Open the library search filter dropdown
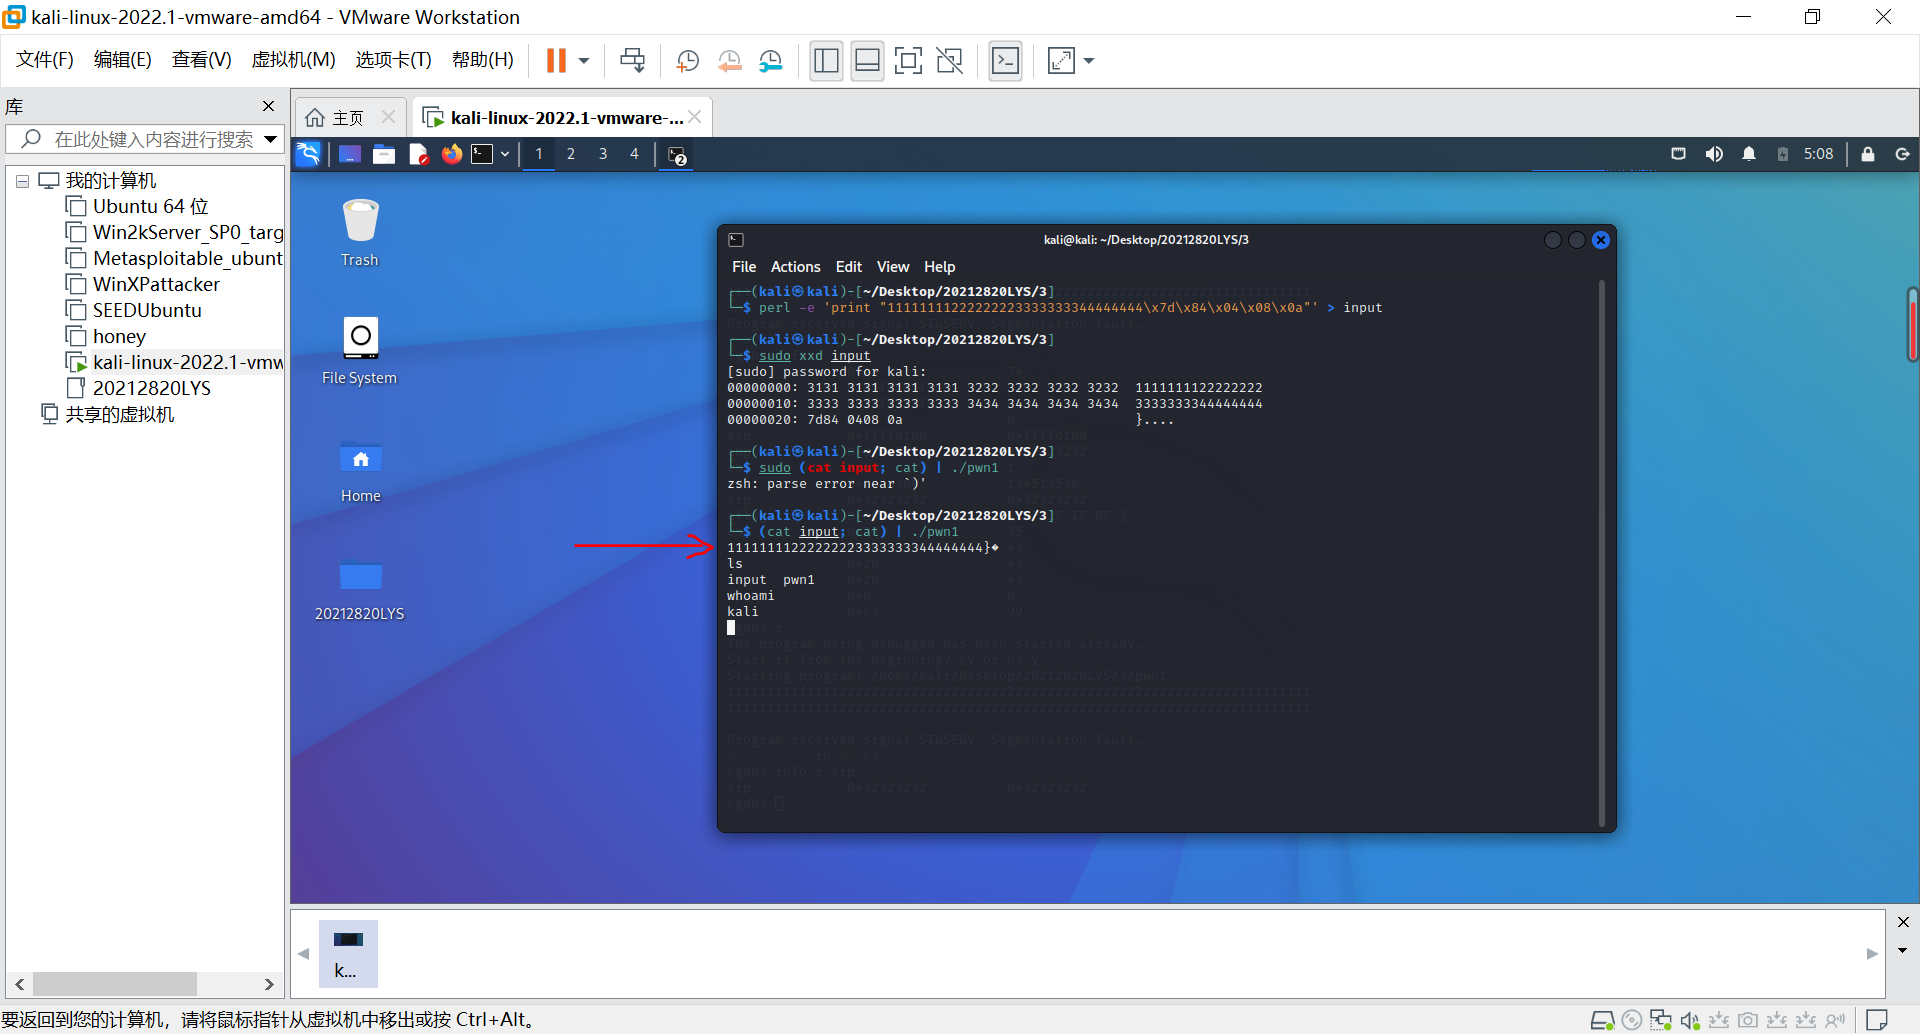 (271, 140)
